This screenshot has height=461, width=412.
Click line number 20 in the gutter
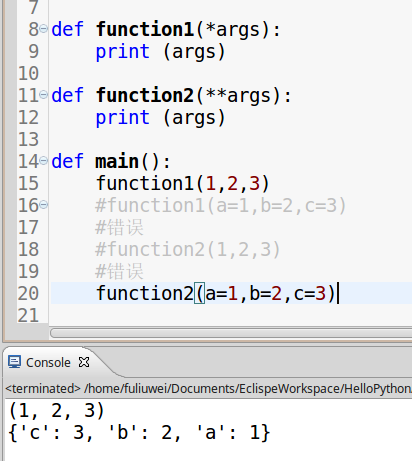28,293
